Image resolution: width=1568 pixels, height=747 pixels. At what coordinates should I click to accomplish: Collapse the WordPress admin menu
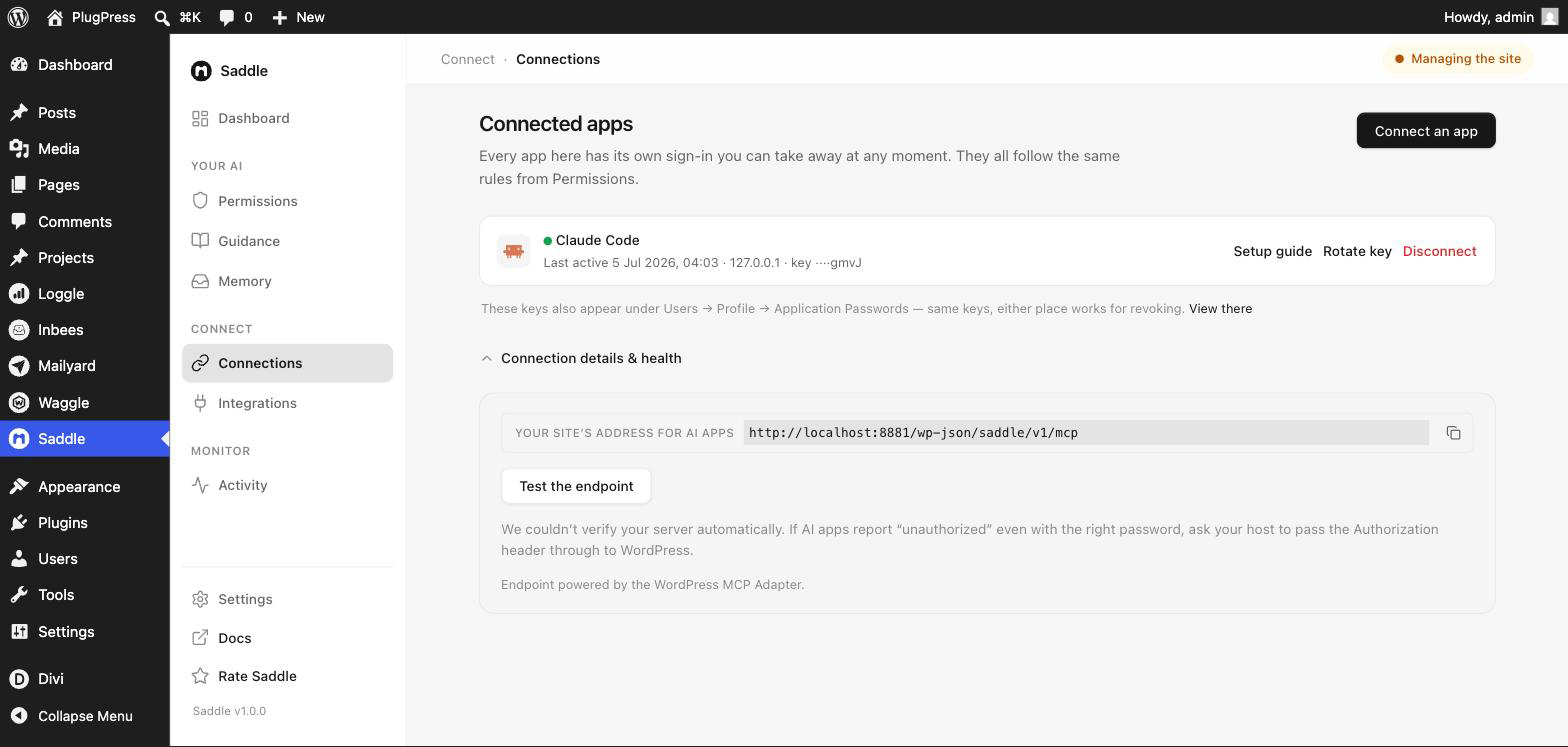click(85, 716)
